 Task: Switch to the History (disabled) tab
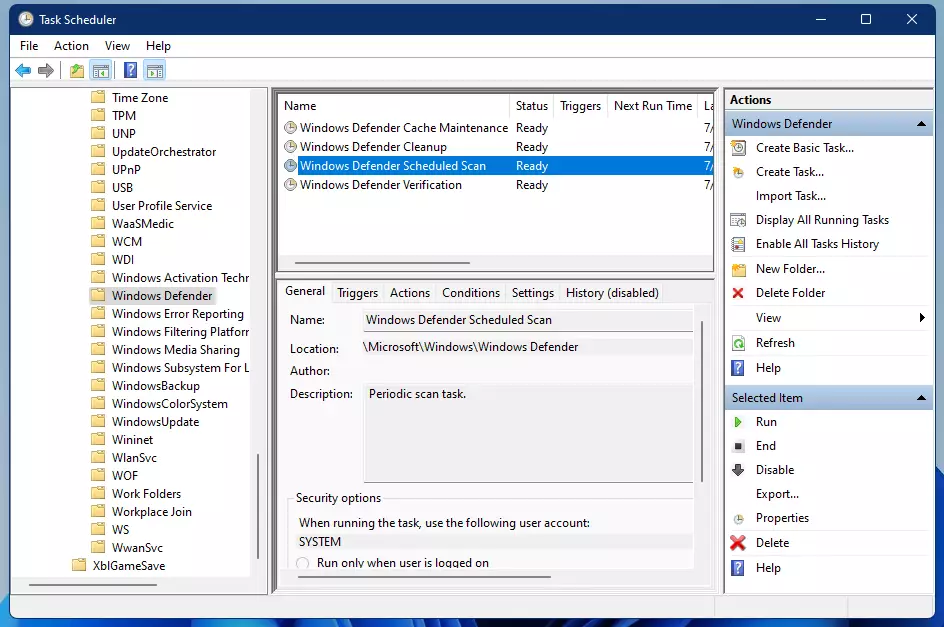(612, 293)
